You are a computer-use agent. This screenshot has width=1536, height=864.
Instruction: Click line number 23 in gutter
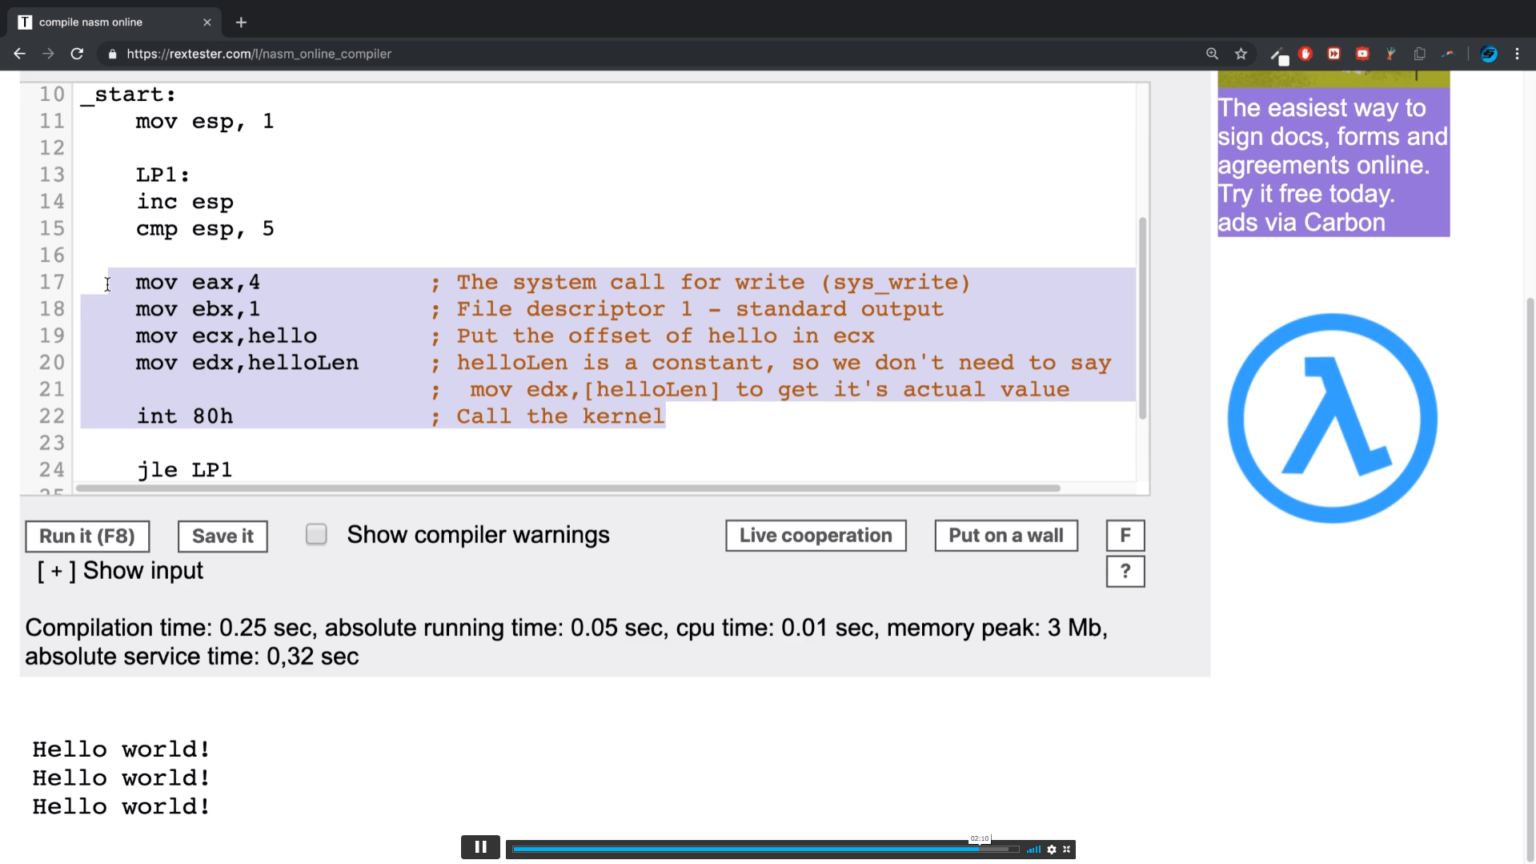52,443
